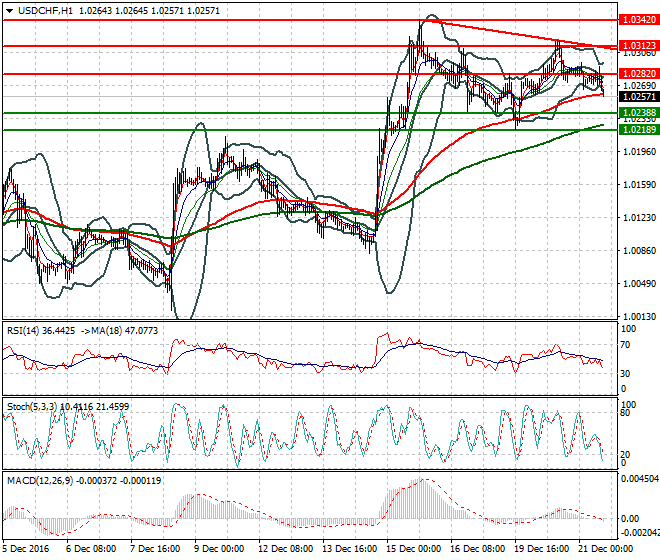Click the MACD 0.004504 scale value
The width and height of the screenshot is (660, 560).
(x=640, y=479)
